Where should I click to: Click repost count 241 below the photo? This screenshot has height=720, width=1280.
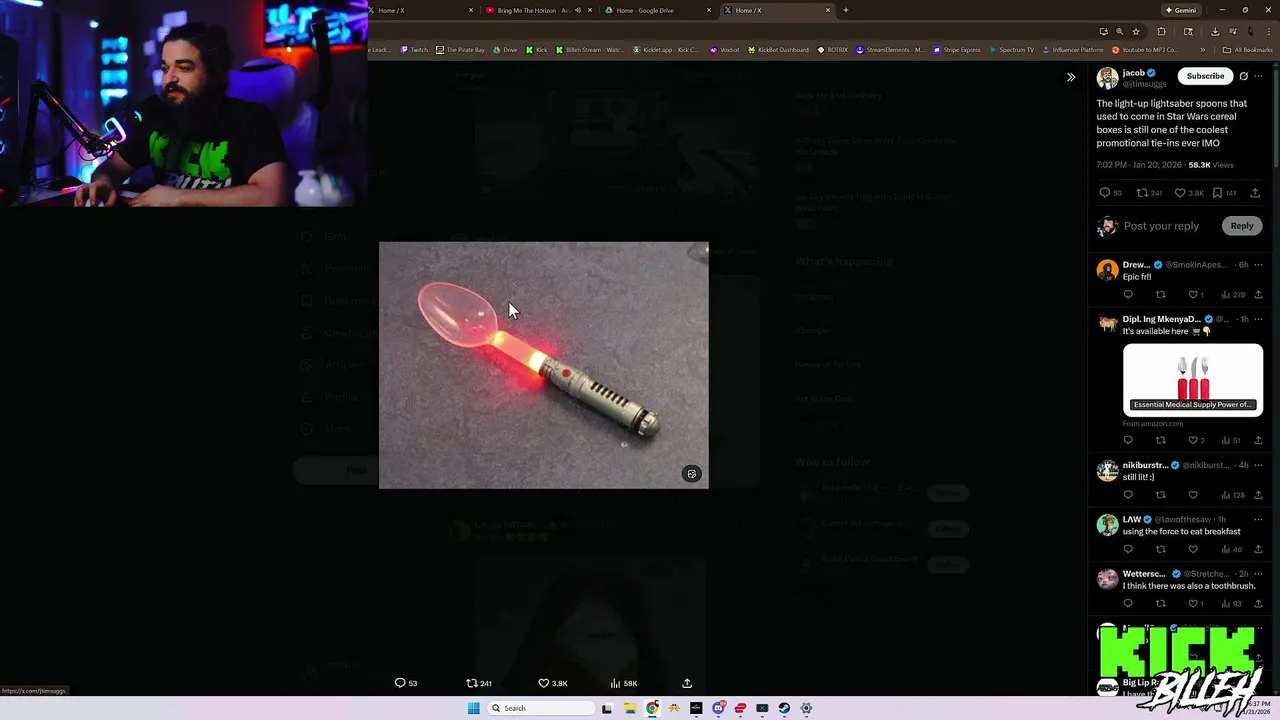click(x=479, y=683)
